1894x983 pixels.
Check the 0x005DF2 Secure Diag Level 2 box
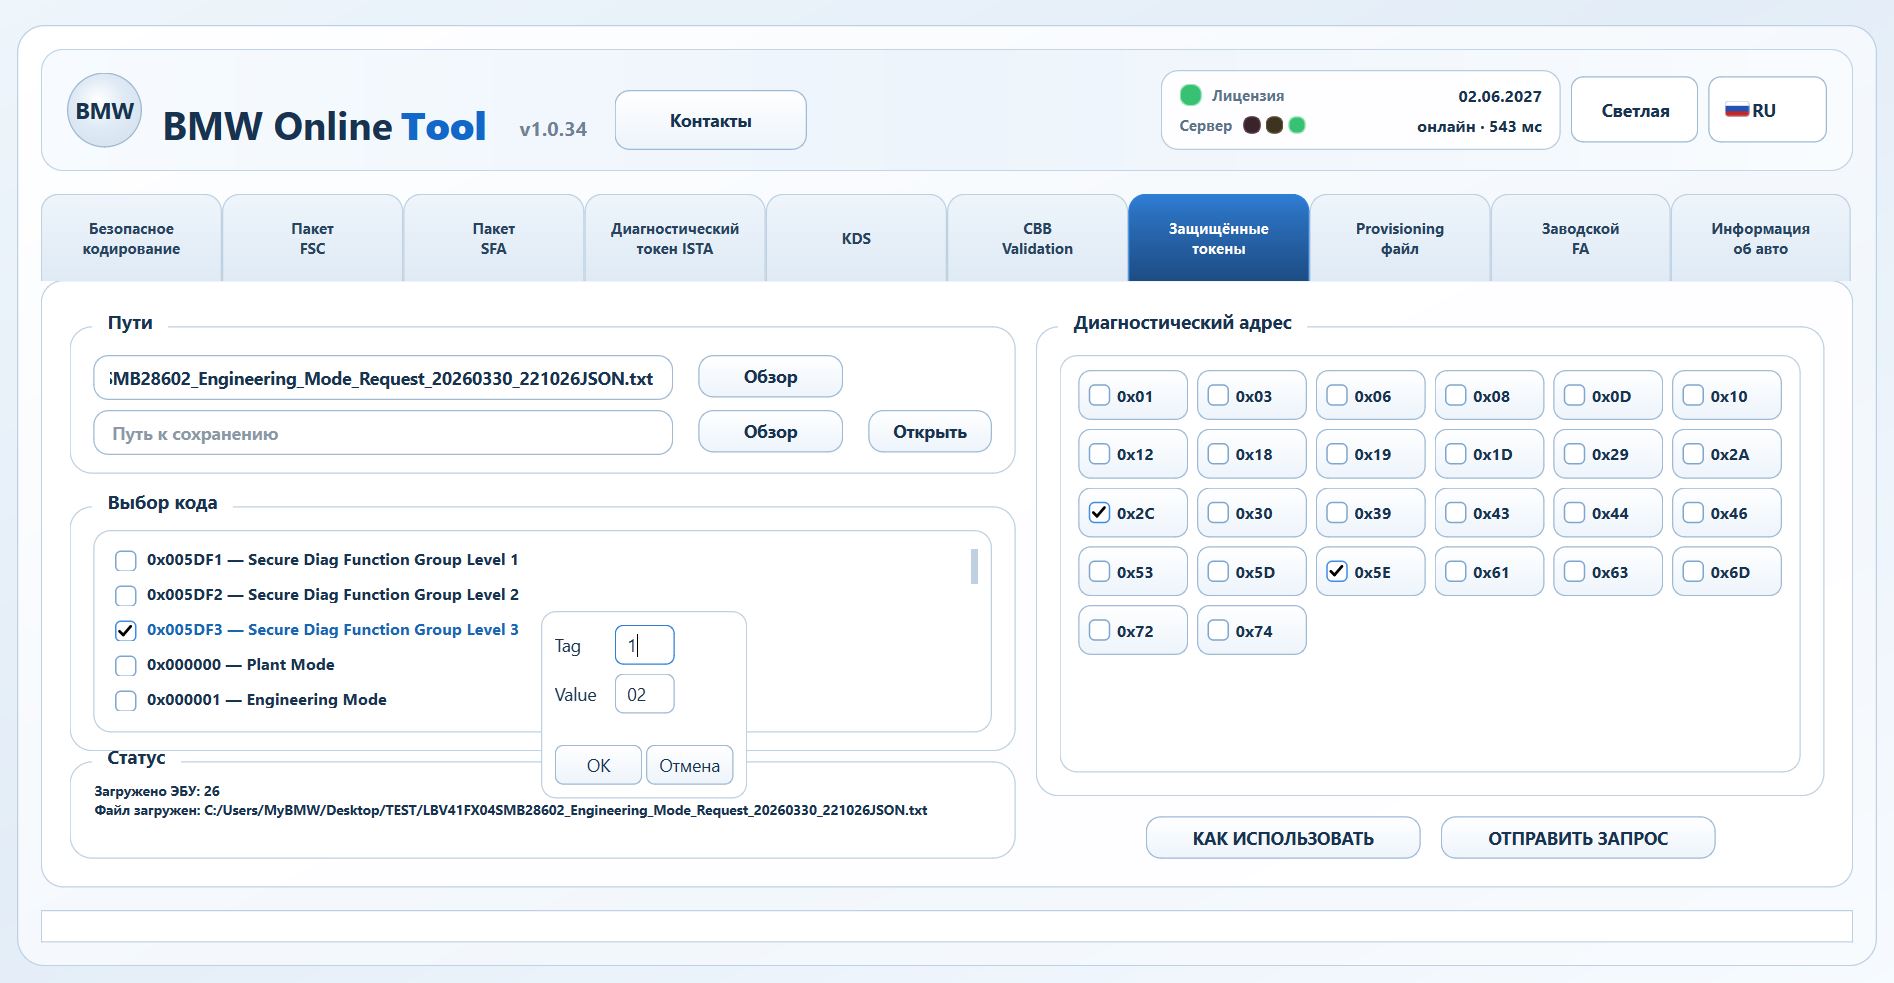125,595
